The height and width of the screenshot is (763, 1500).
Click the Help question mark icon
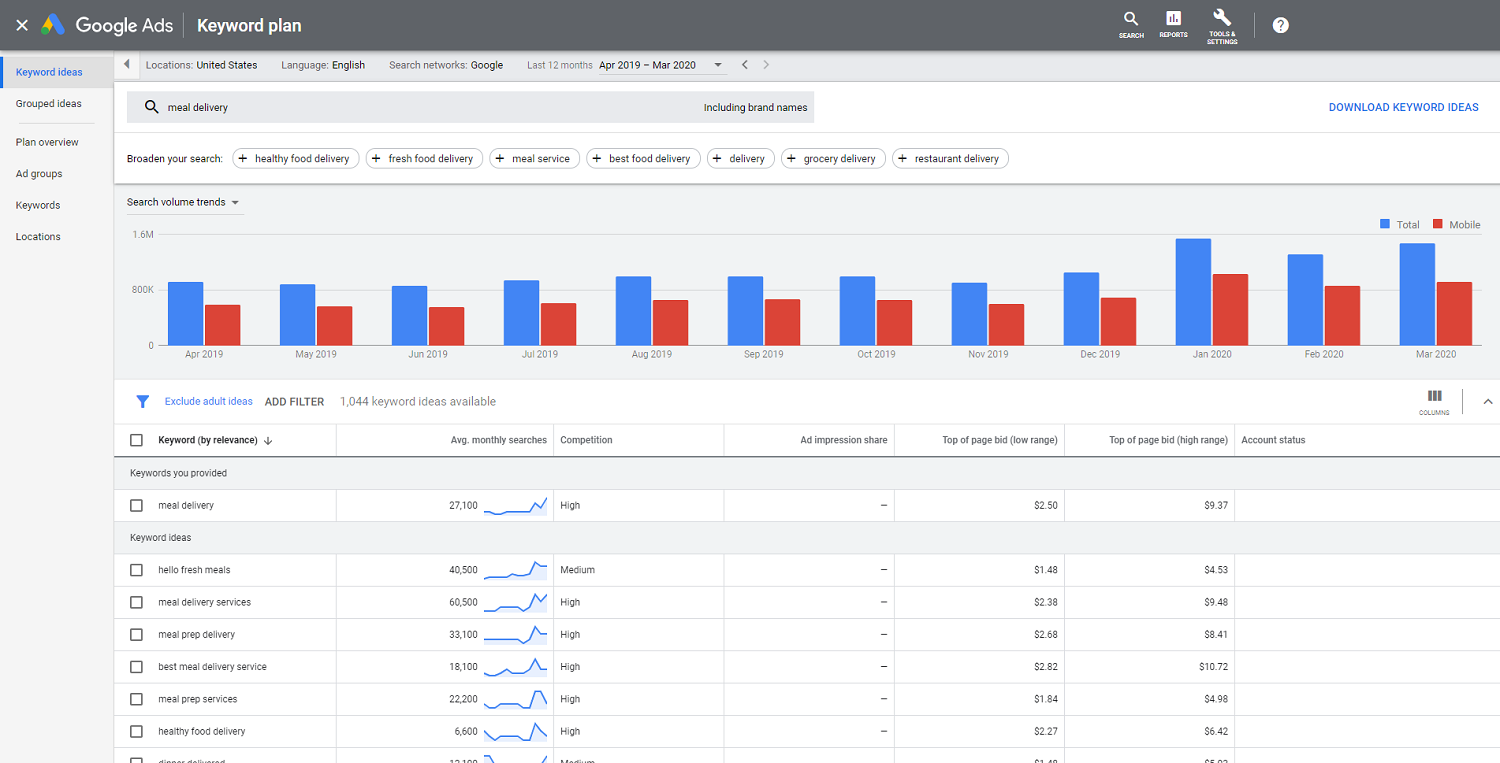point(1280,25)
